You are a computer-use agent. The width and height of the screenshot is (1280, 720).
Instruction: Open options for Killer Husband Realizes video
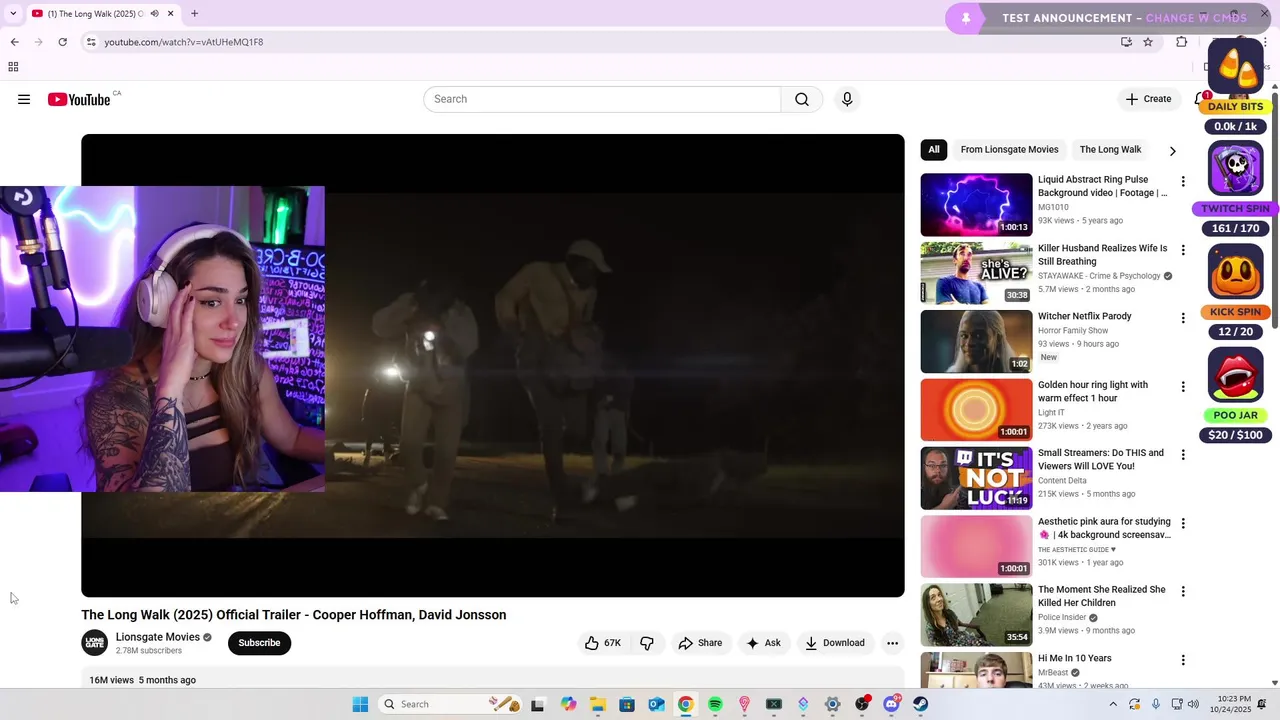(1183, 250)
